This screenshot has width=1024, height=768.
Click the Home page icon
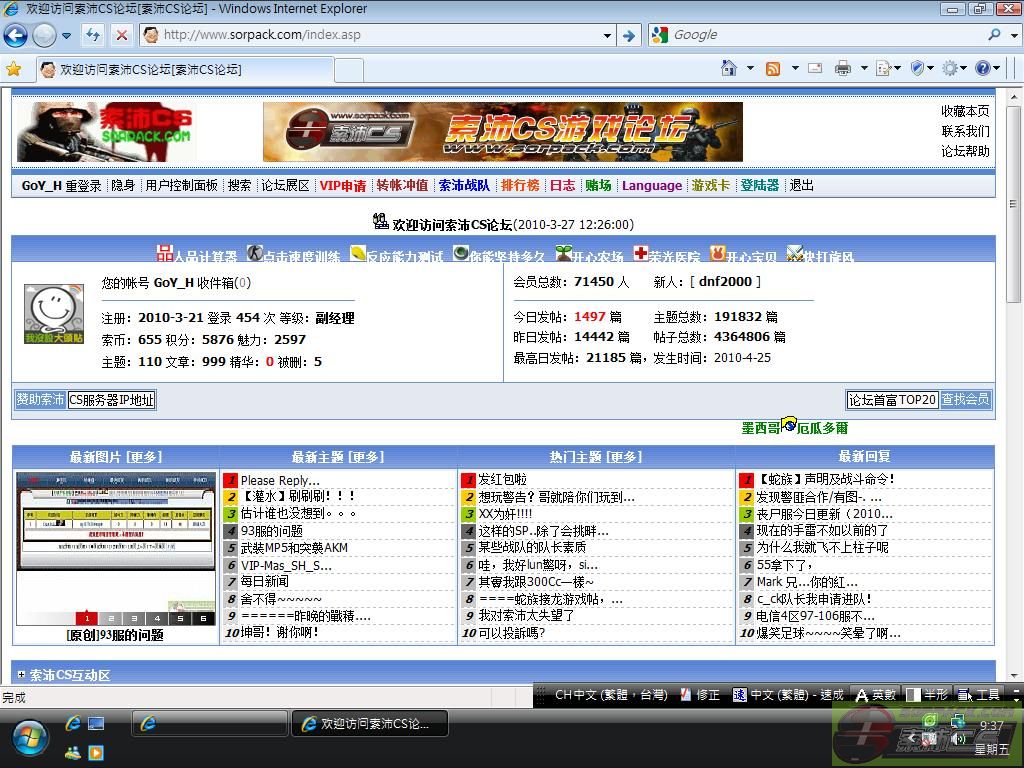click(729, 68)
